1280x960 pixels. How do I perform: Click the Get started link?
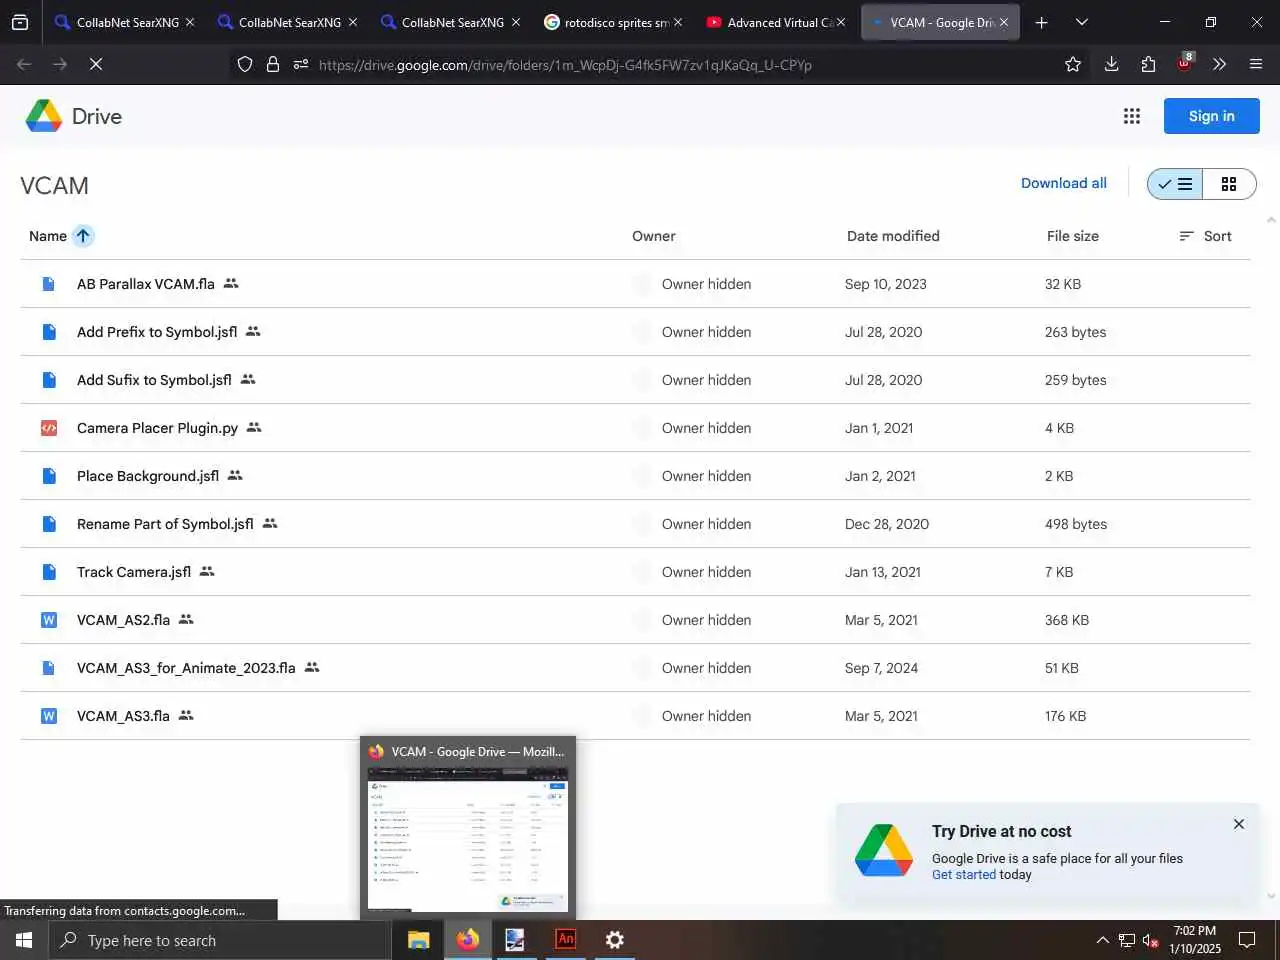pos(964,875)
